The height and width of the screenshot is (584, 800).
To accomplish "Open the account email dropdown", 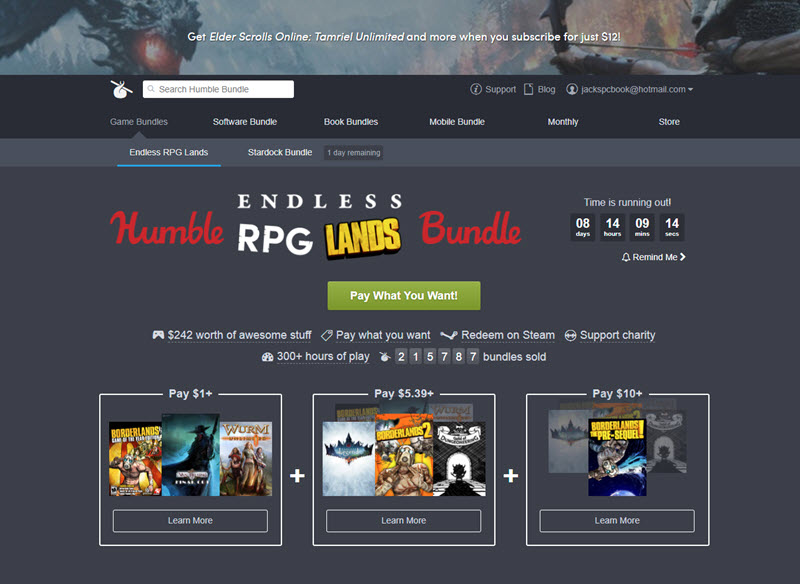I will click(x=637, y=89).
